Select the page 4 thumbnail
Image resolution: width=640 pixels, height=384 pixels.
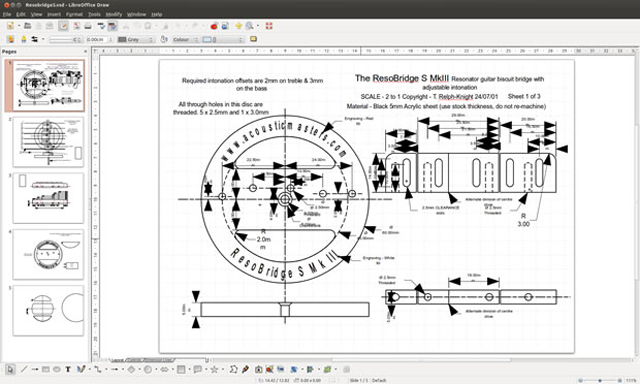click(x=48, y=254)
